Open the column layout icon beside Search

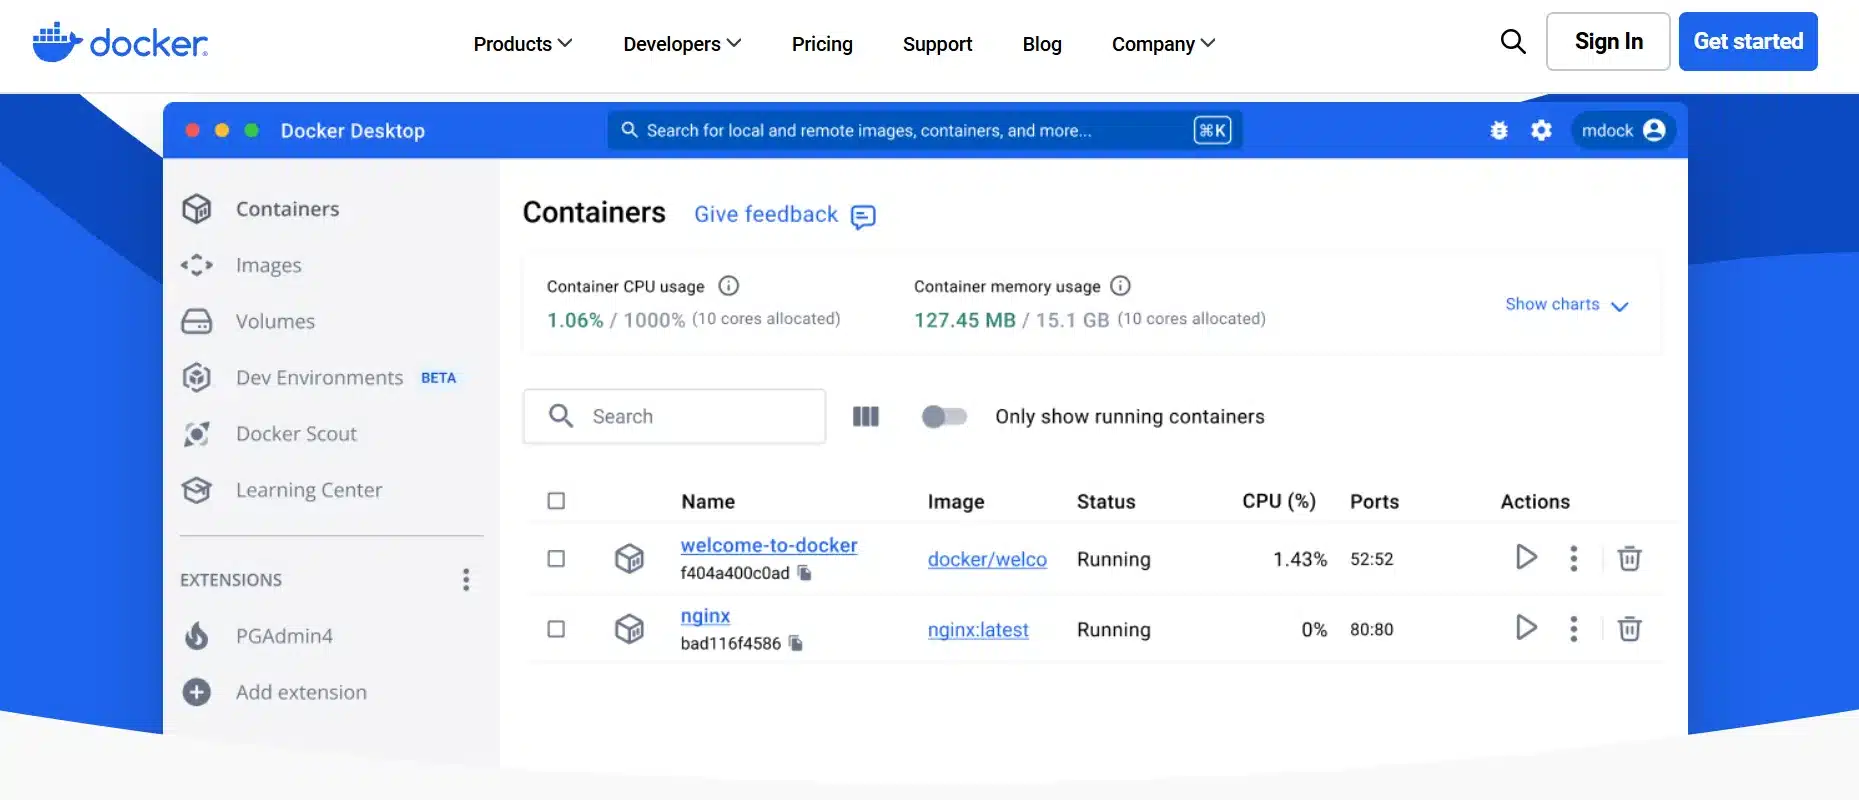[x=865, y=416]
